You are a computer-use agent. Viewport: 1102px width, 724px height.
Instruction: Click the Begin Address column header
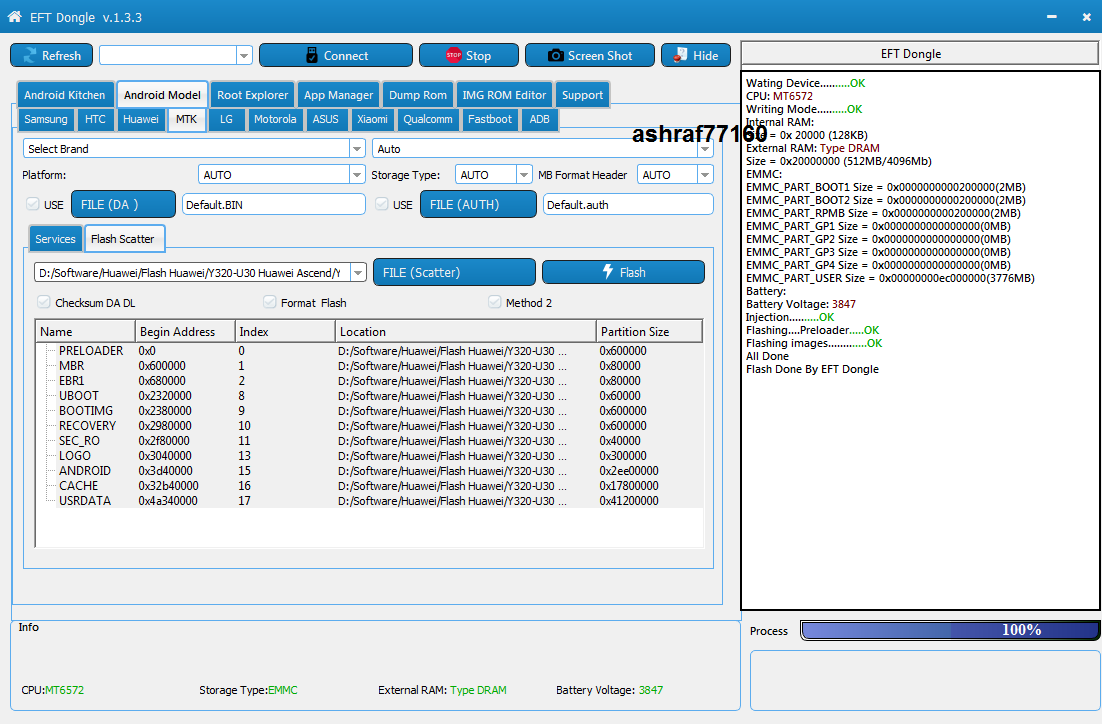click(x=185, y=331)
